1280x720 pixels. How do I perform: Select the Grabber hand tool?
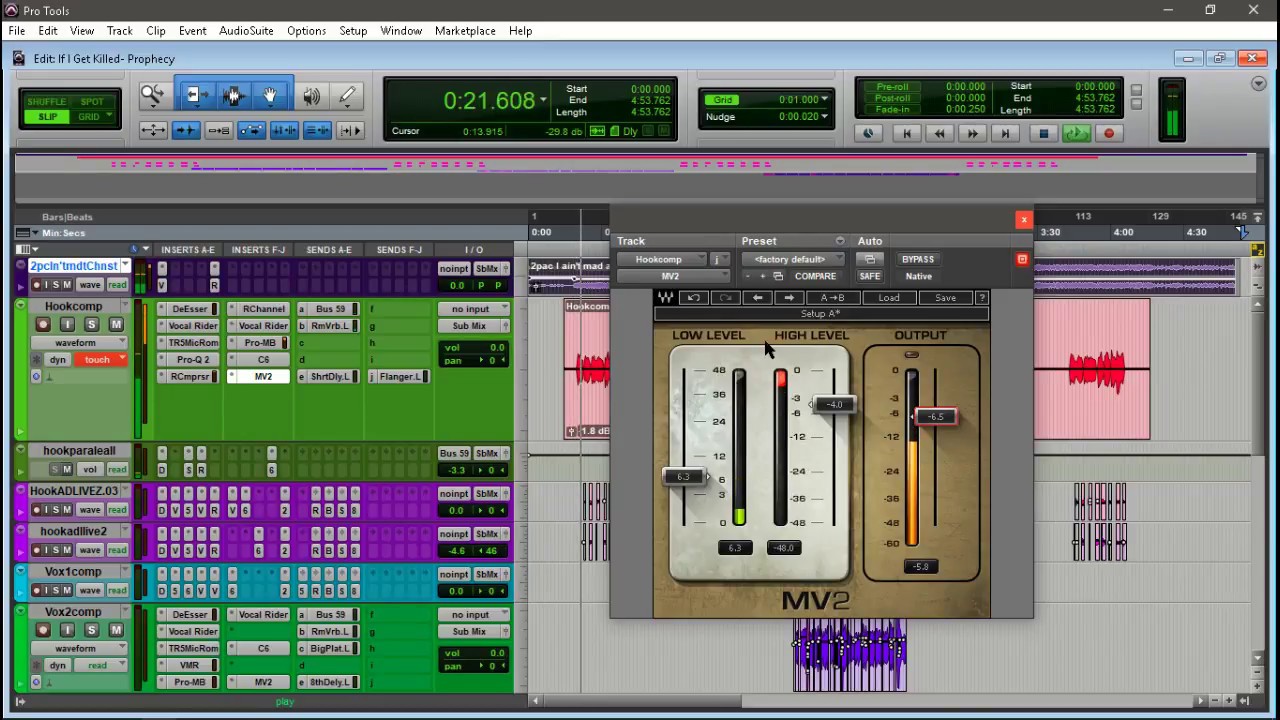(270, 96)
